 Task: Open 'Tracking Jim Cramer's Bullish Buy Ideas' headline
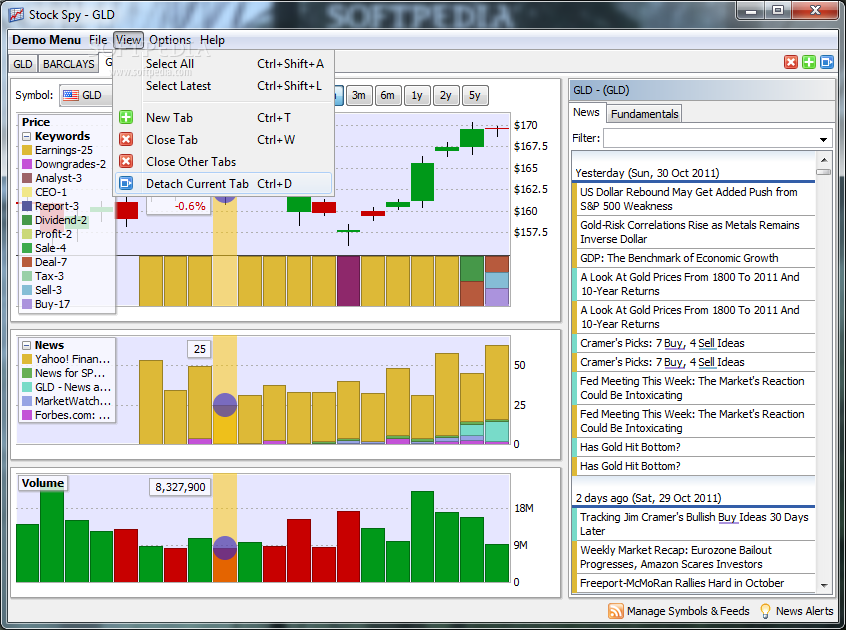point(694,524)
